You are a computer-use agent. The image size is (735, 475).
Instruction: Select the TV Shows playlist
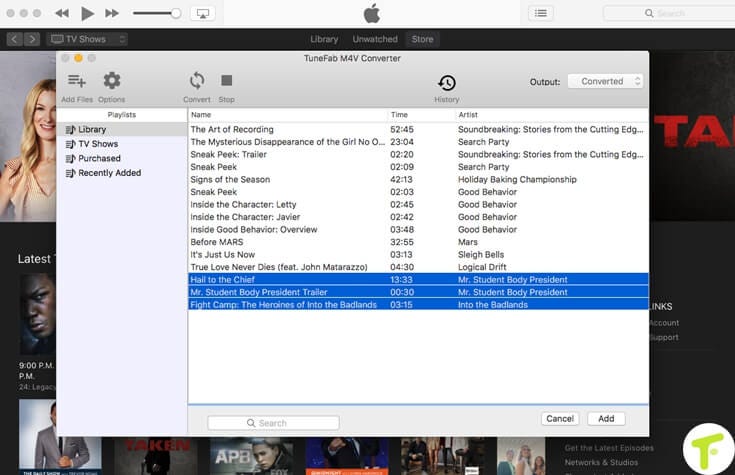(x=122, y=144)
